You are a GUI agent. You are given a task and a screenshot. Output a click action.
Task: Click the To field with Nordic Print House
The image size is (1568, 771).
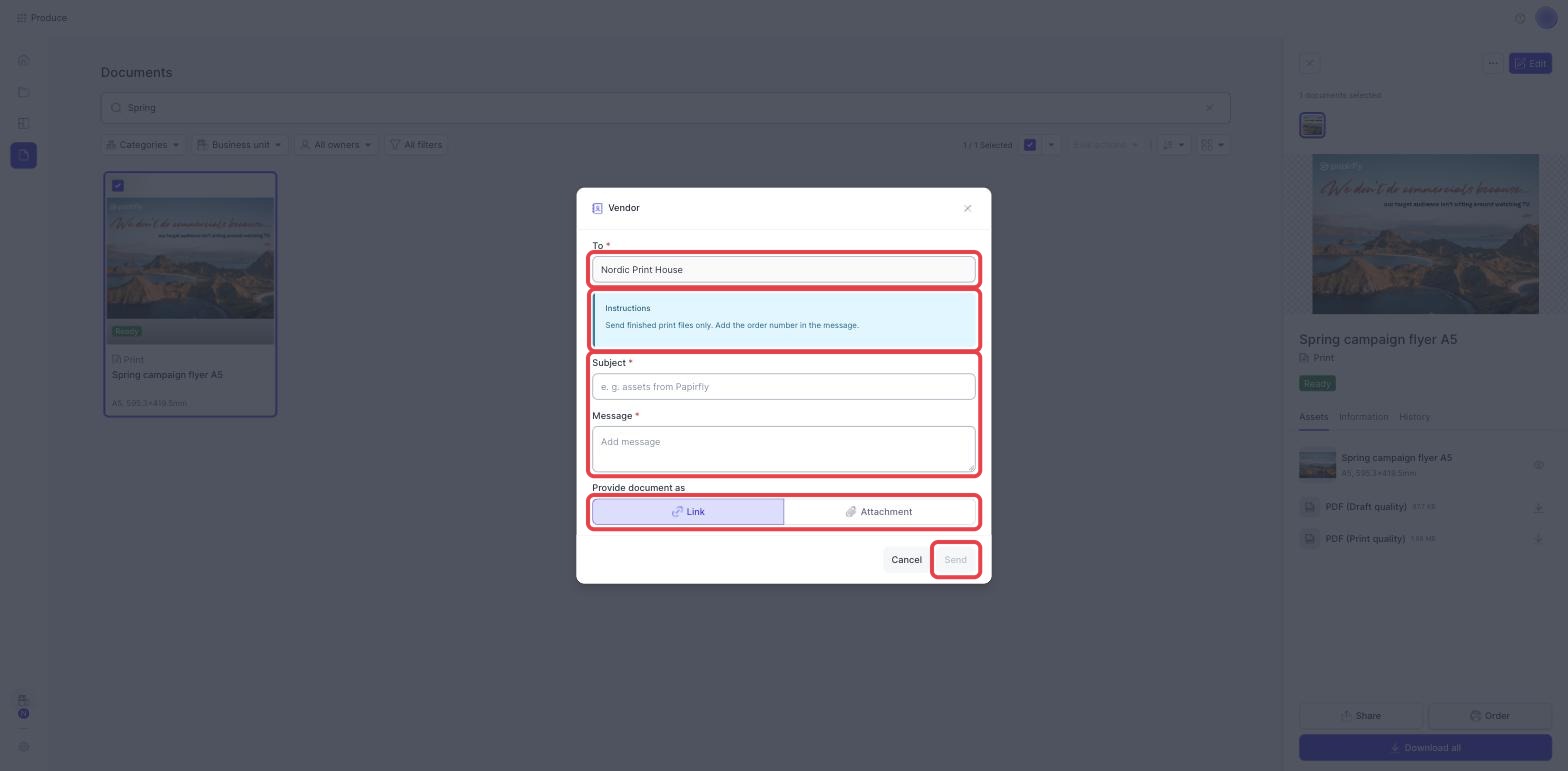click(x=783, y=269)
